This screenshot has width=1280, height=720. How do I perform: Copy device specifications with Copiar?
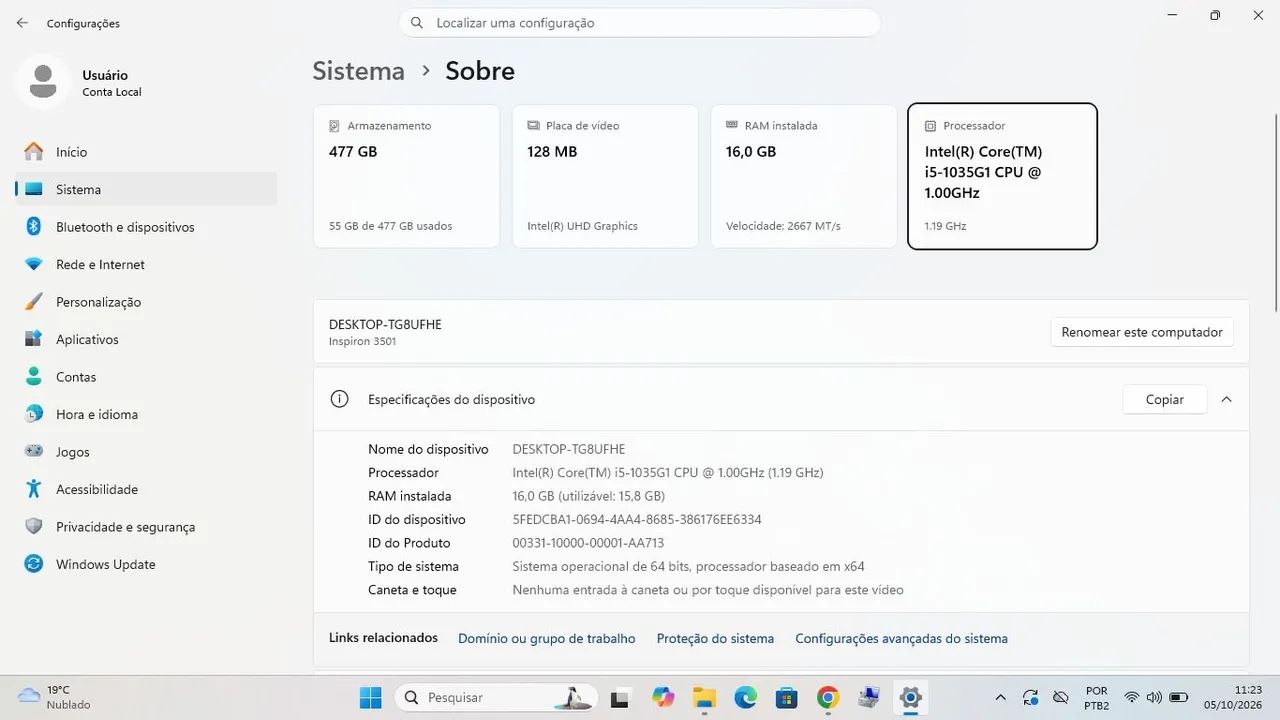point(1165,399)
